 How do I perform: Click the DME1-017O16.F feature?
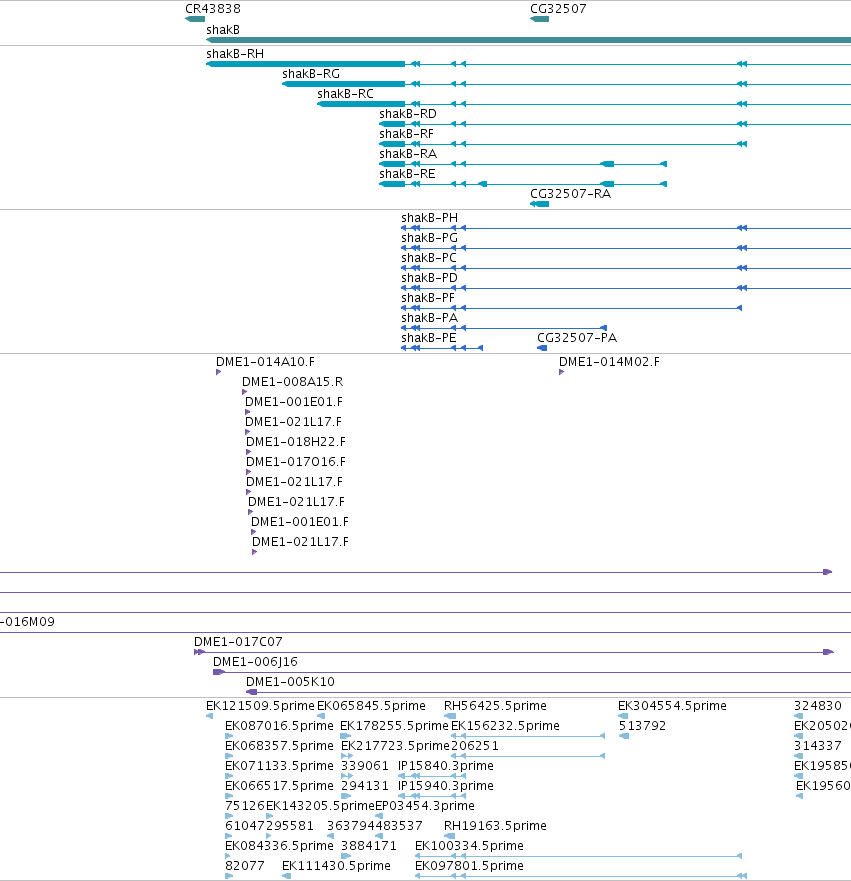point(248,472)
